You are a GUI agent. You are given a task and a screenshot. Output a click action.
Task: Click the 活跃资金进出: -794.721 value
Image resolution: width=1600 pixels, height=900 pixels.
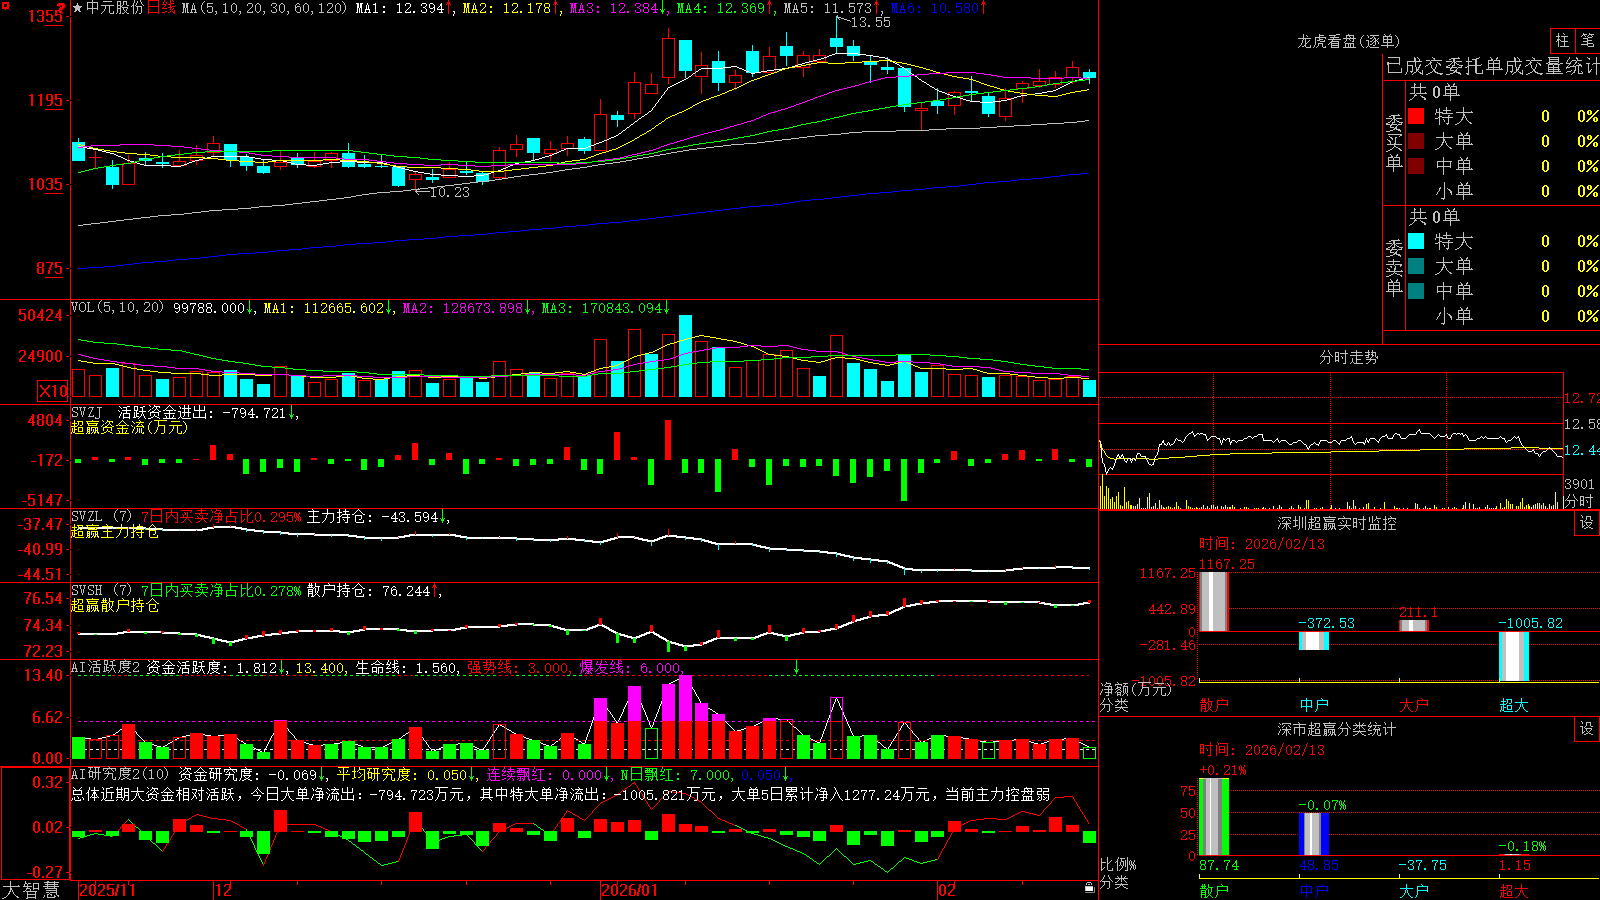[x=202, y=412]
